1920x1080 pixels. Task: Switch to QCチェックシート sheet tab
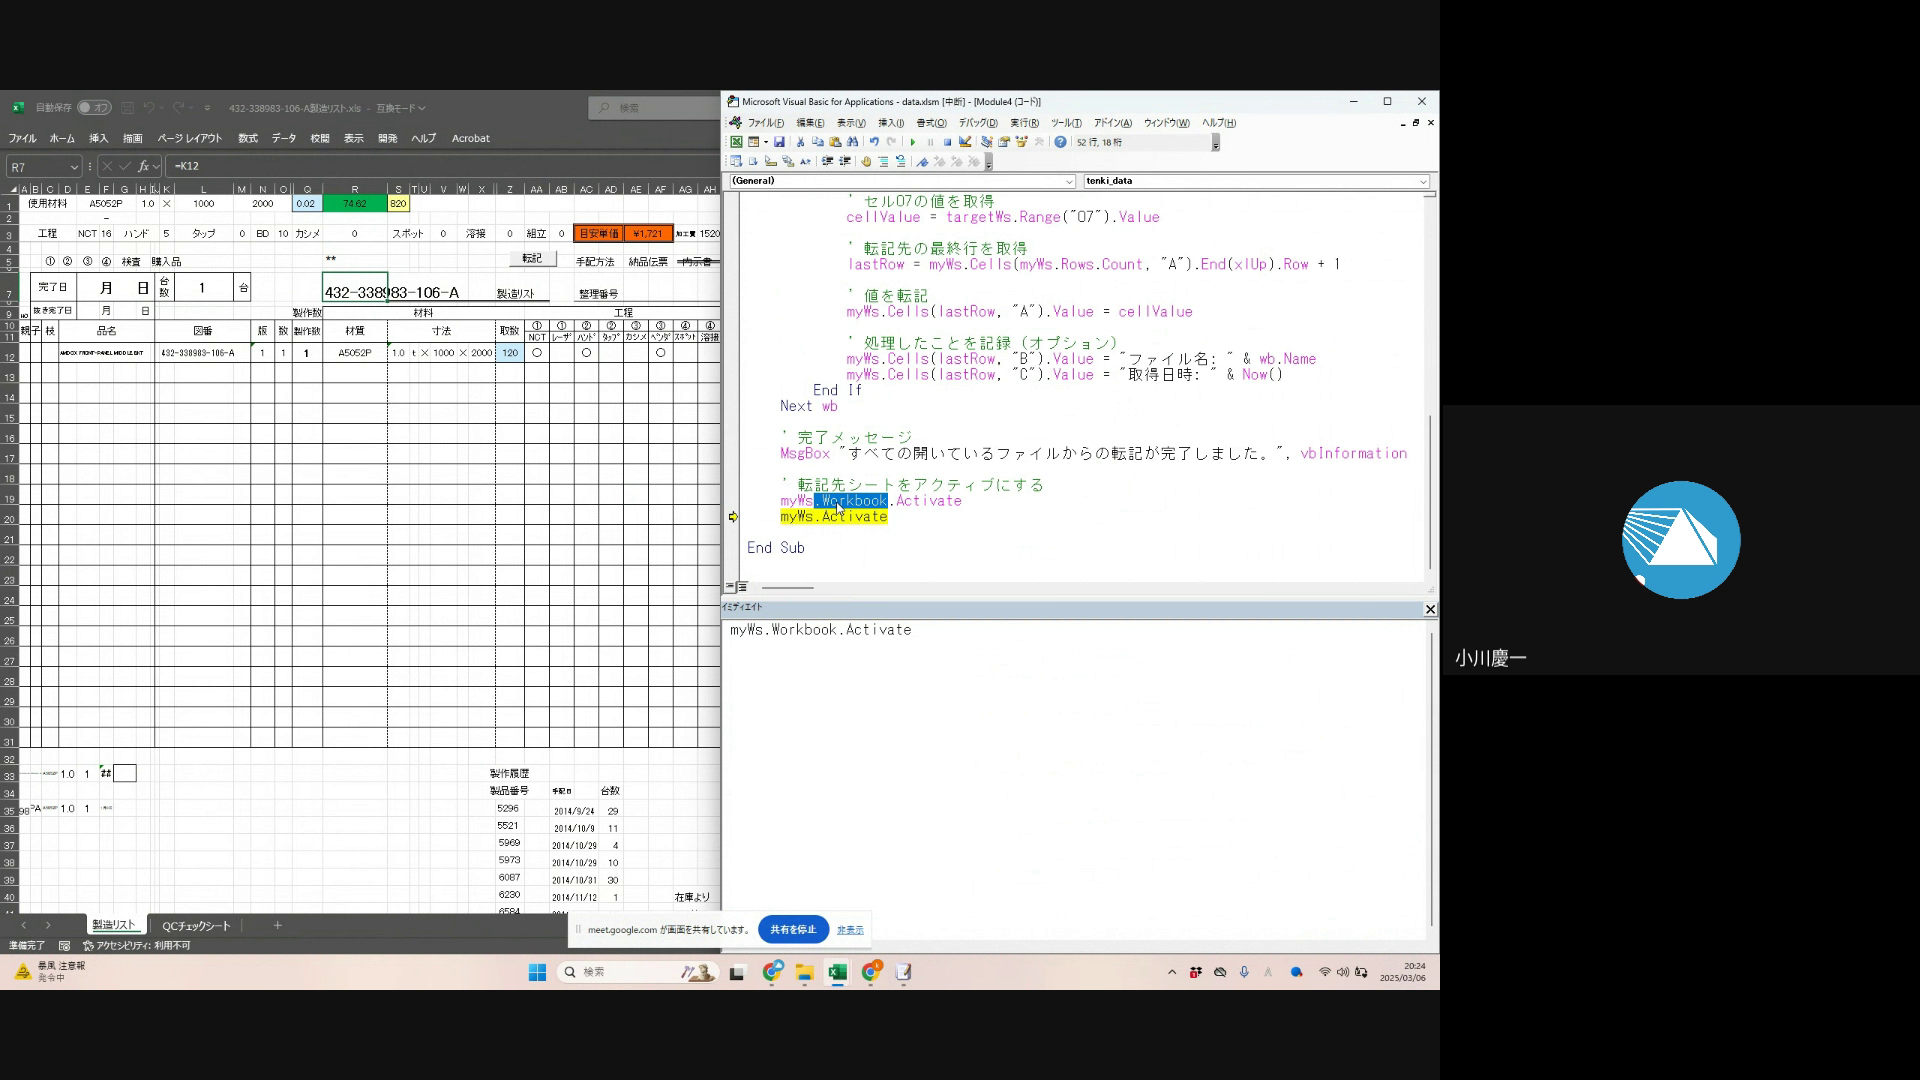click(196, 926)
